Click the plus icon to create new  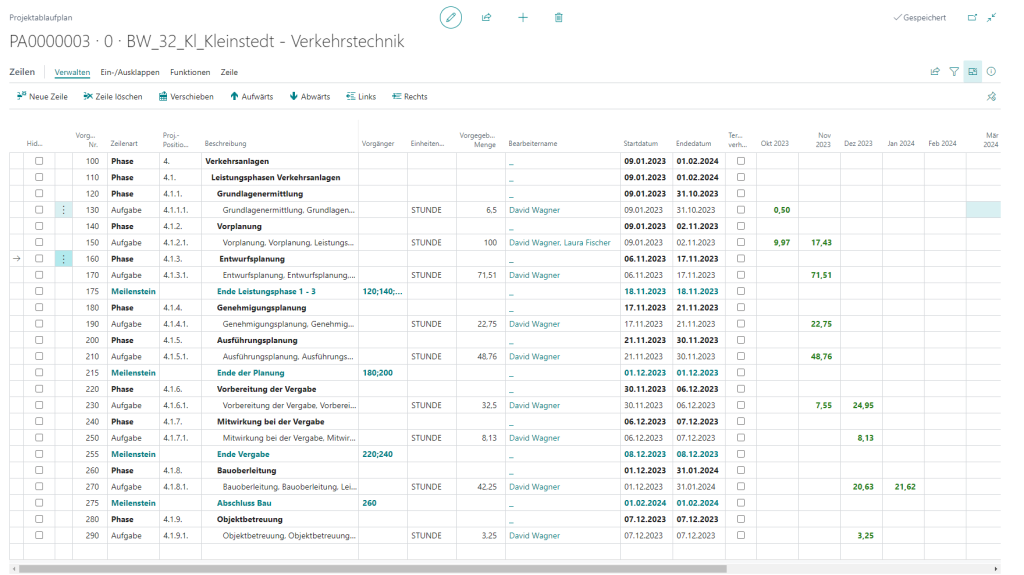[522, 18]
